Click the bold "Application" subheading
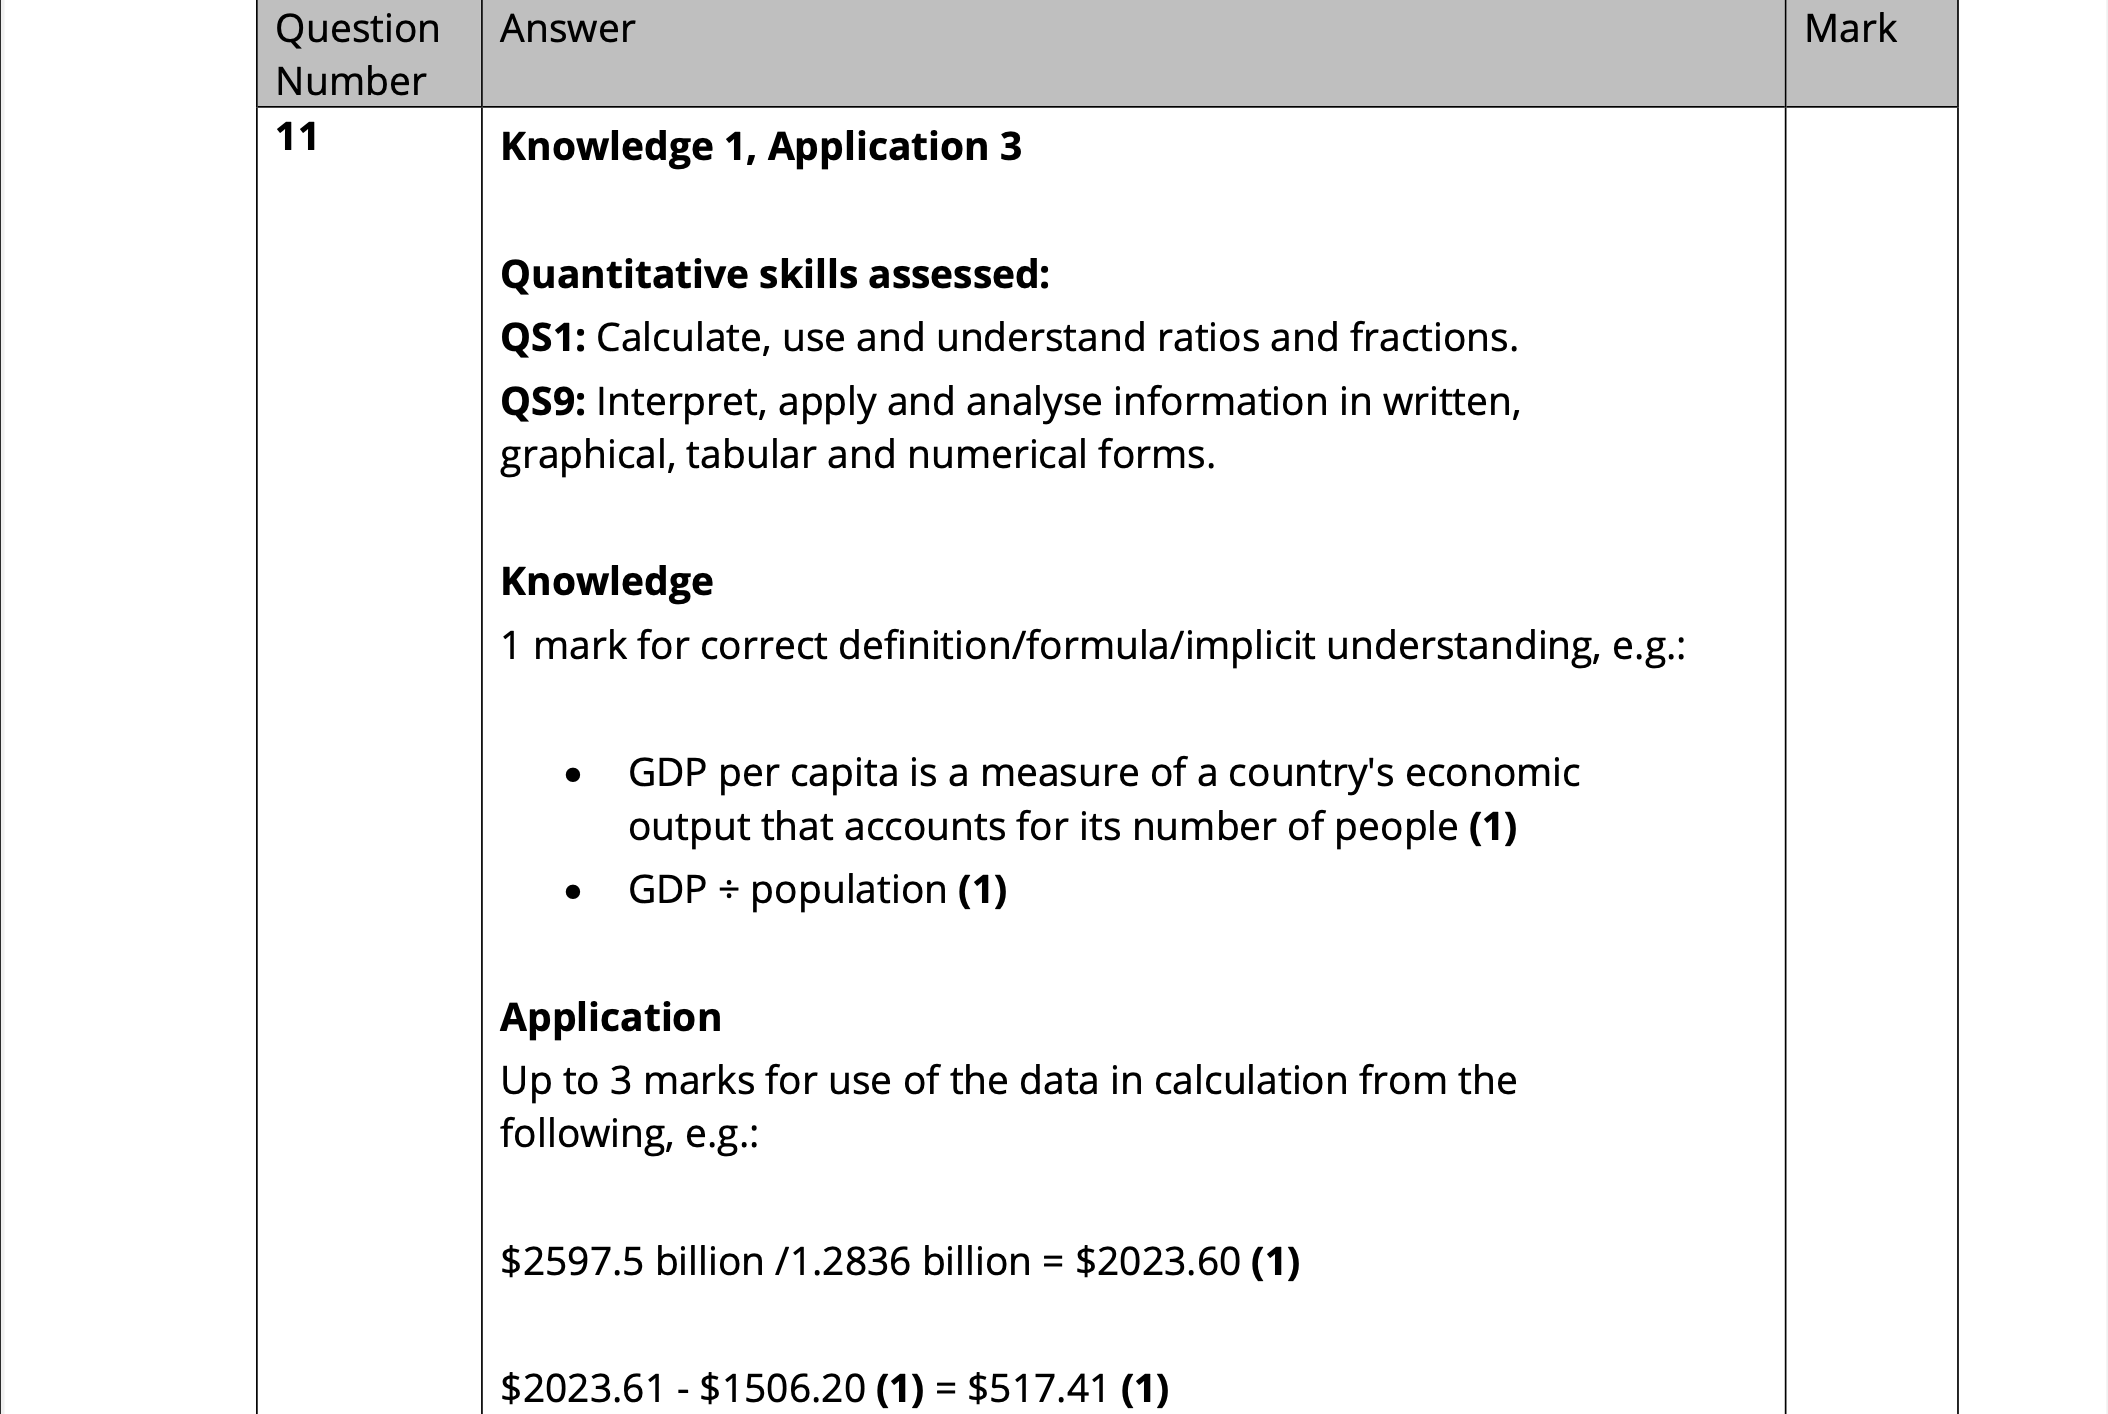The height and width of the screenshot is (1414, 2108). (x=610, y=1018)
